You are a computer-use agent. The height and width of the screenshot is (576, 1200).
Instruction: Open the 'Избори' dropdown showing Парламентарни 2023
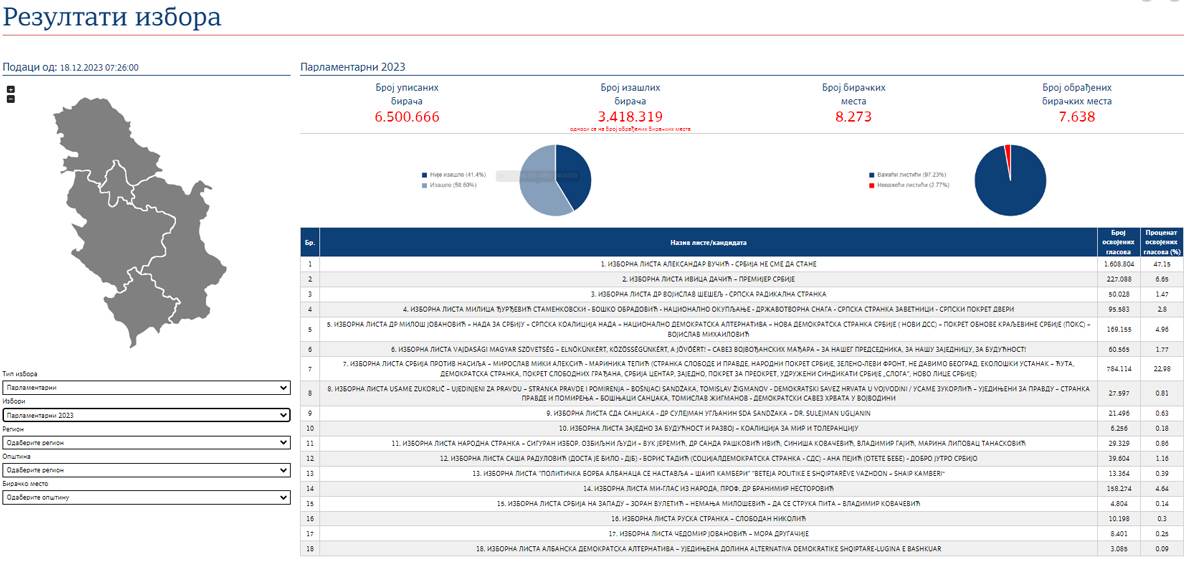tap(146, 414)
